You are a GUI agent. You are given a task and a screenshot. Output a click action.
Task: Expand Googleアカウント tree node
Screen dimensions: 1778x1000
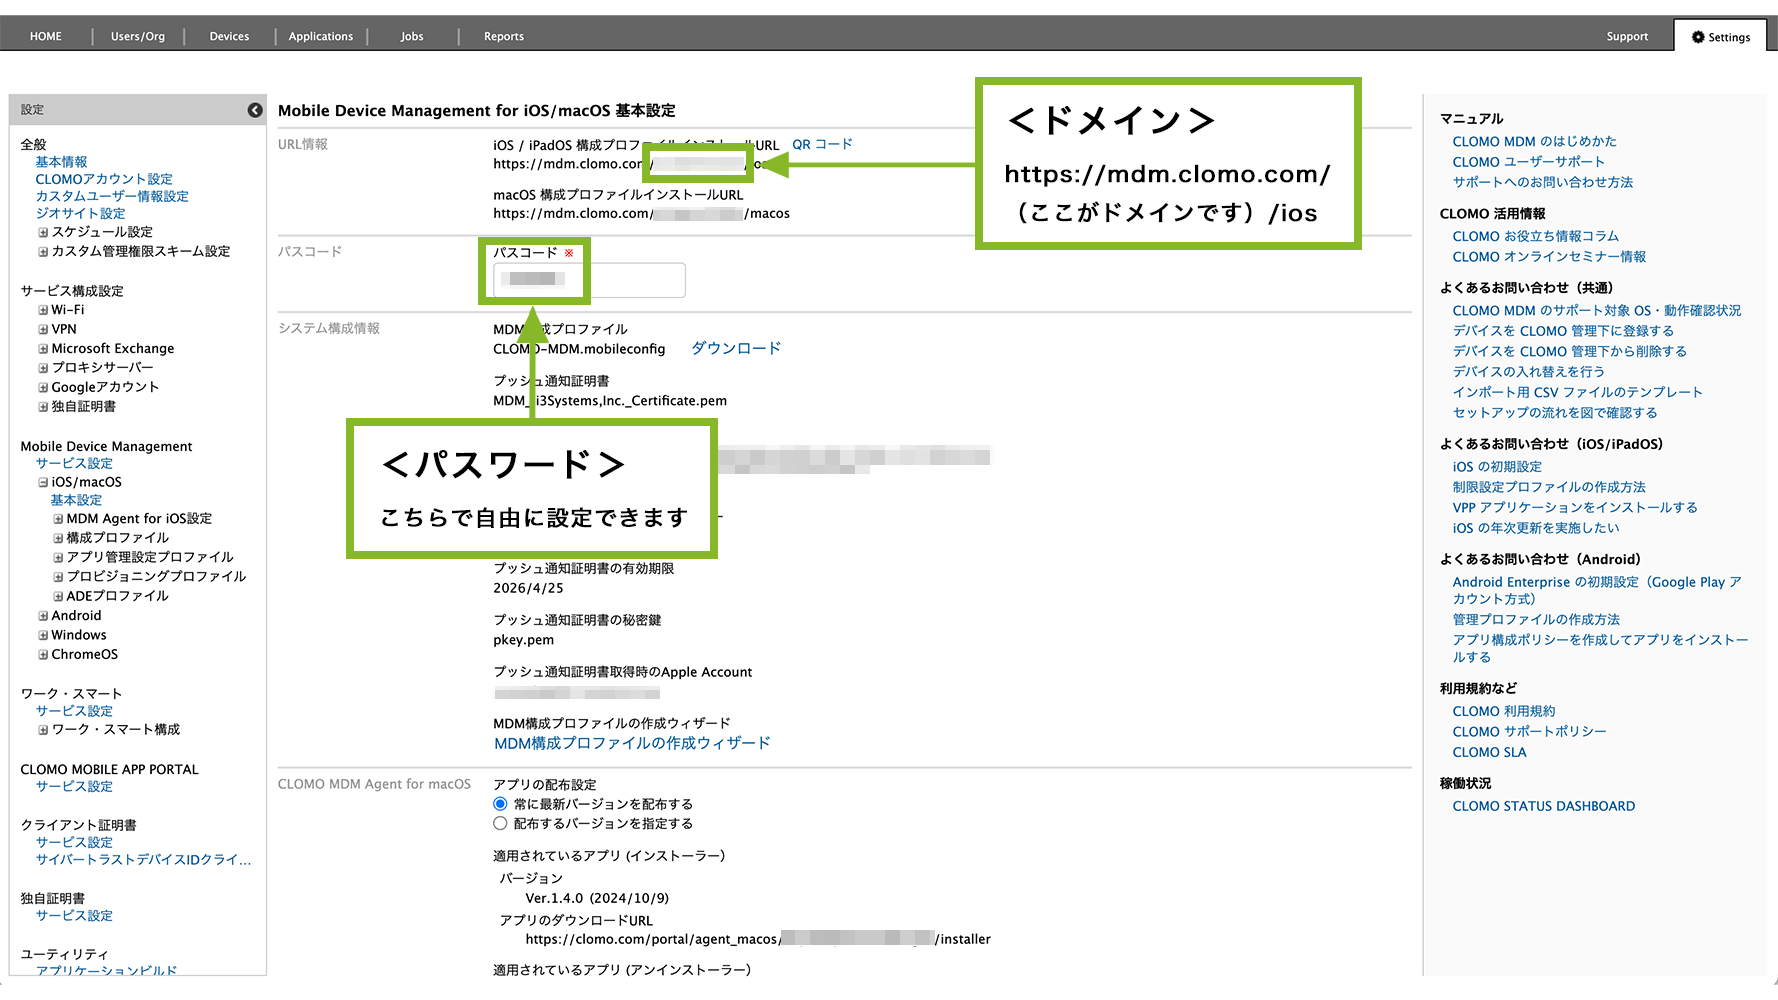[43, 388]
